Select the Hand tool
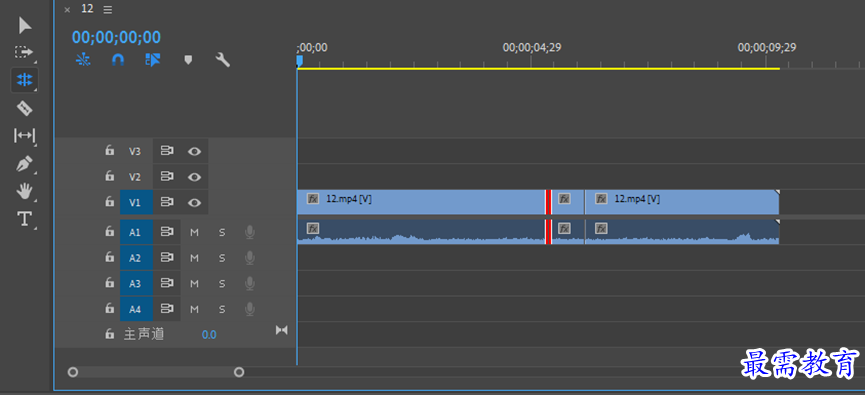865x395 pixels. pos(24,191)
